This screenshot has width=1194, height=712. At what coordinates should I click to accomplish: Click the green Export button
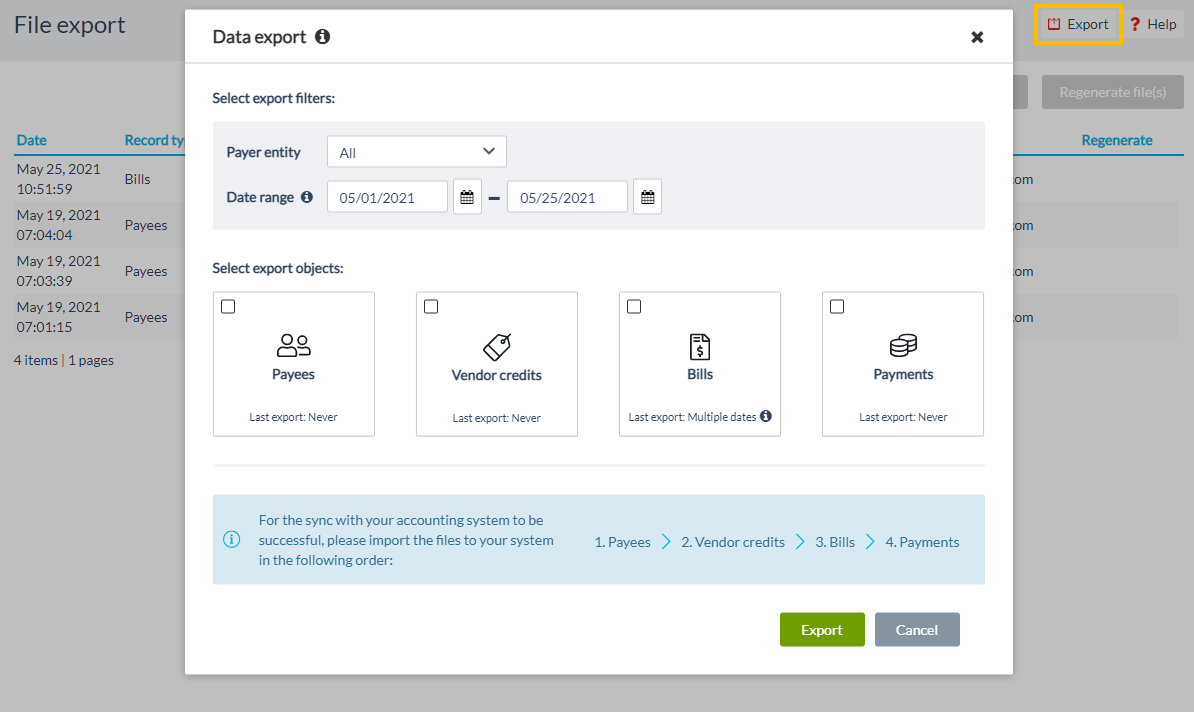(822, 629)
